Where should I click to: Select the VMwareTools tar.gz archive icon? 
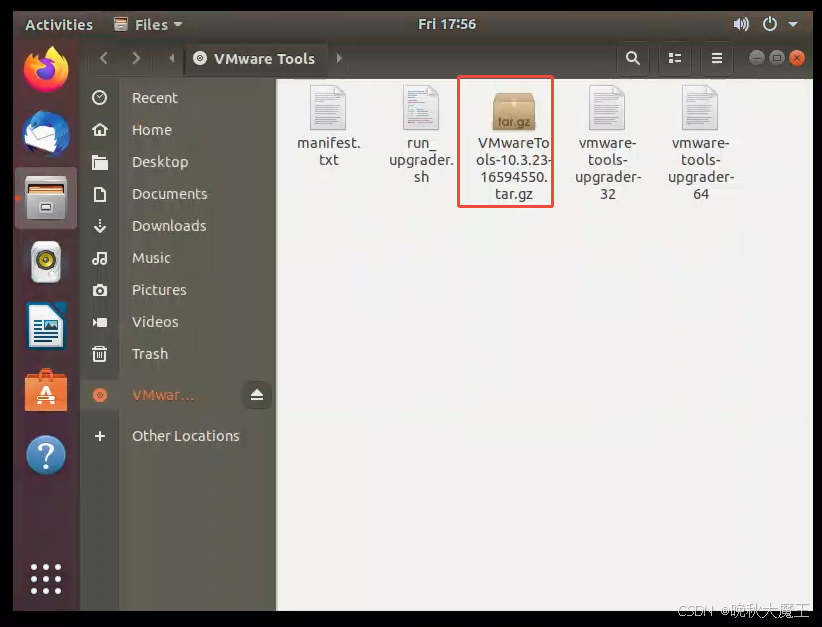coord(514,111)
